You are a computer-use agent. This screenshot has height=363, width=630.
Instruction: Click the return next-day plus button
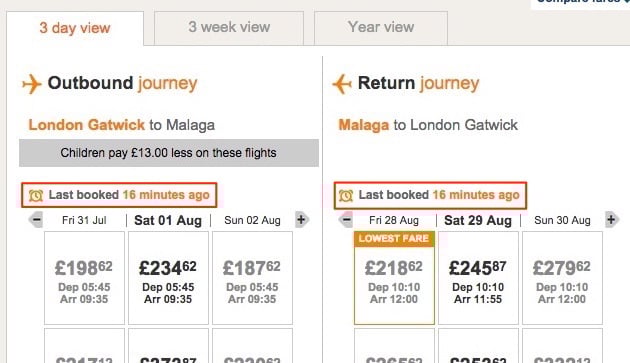(x=612, y=220)
